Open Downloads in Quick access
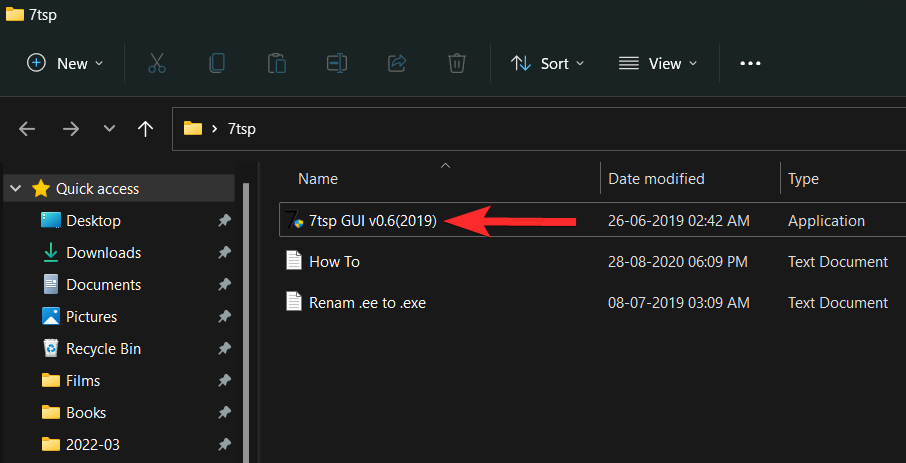This screenshot has width=906, height=463. 103,253
